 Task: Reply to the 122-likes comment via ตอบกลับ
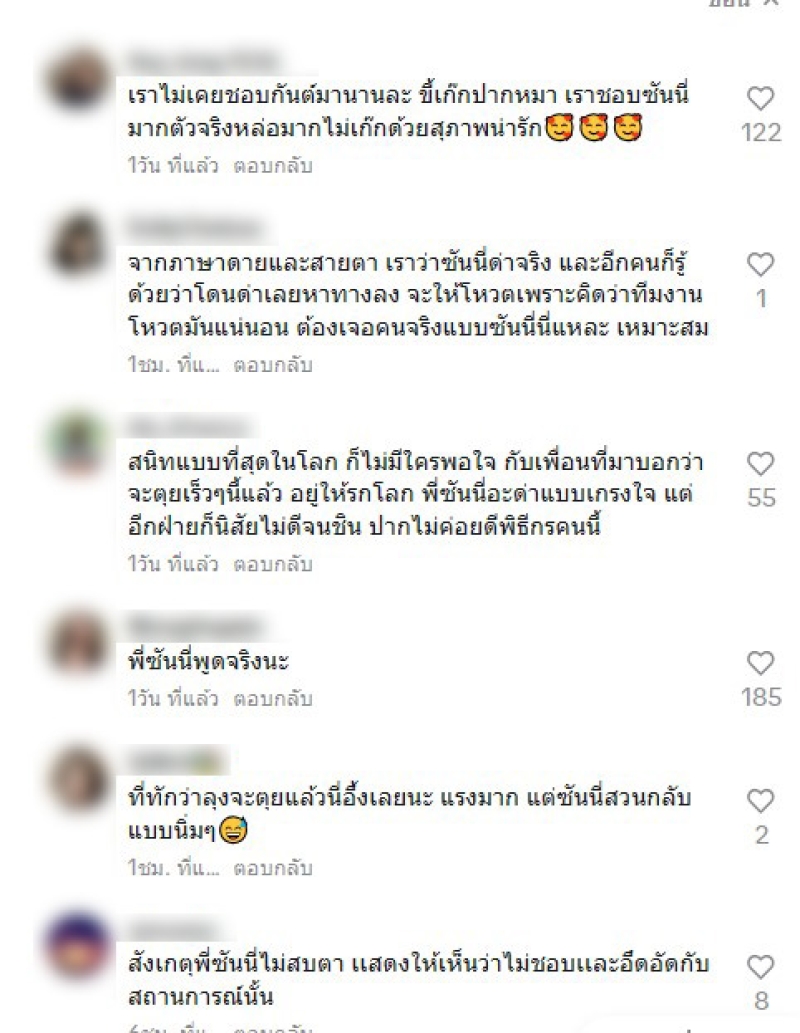click(273, 165)
